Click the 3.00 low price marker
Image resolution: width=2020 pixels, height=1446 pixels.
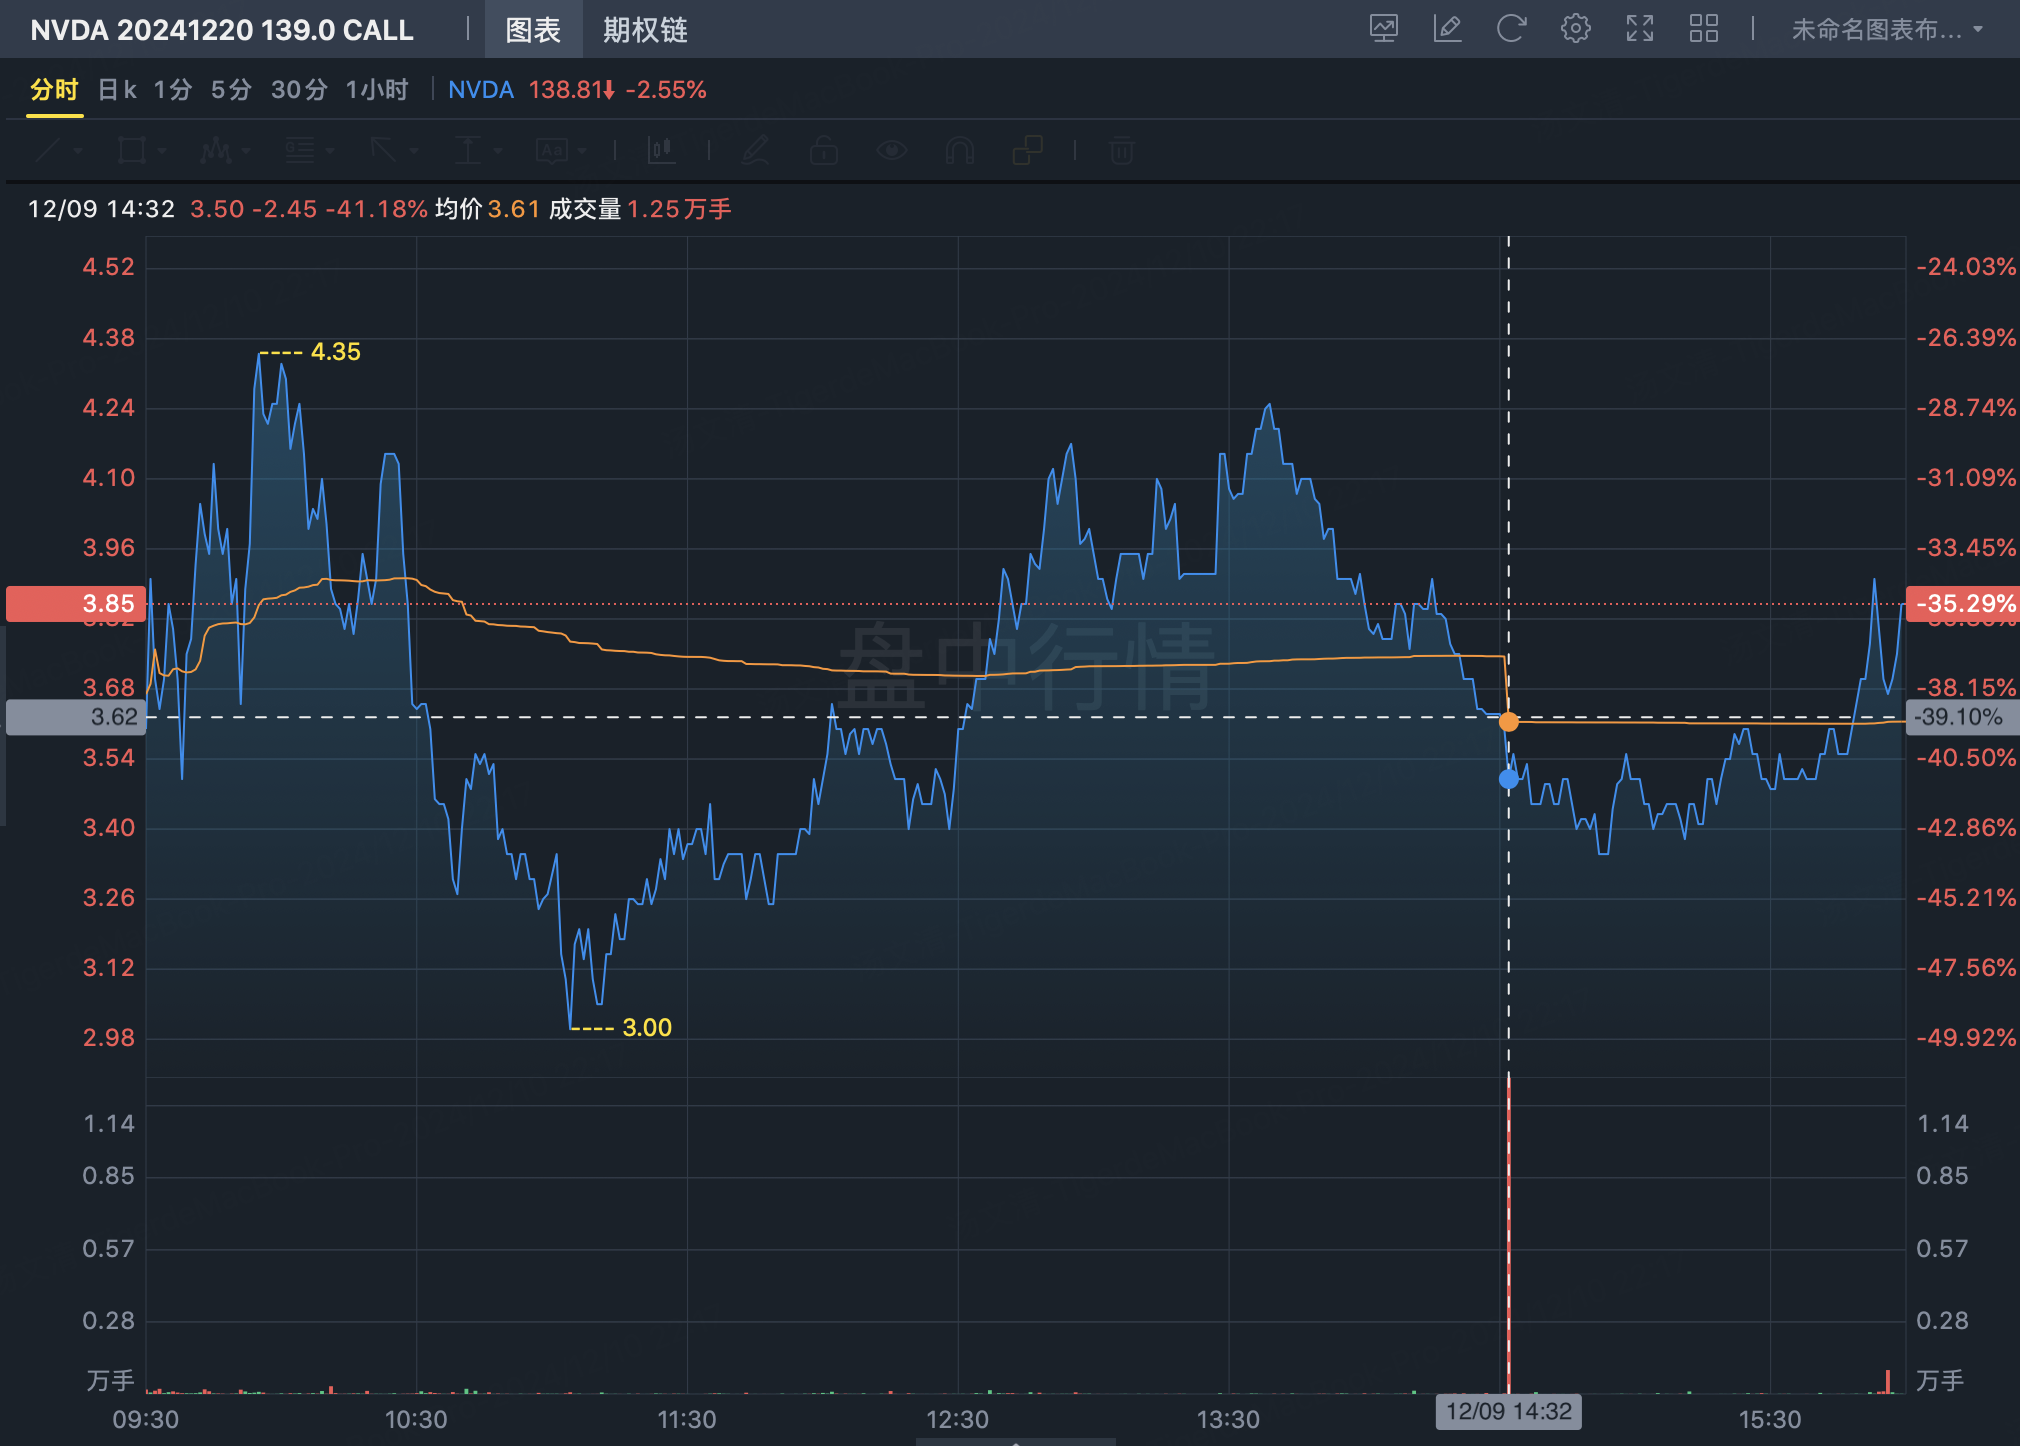pos(646,1028)
